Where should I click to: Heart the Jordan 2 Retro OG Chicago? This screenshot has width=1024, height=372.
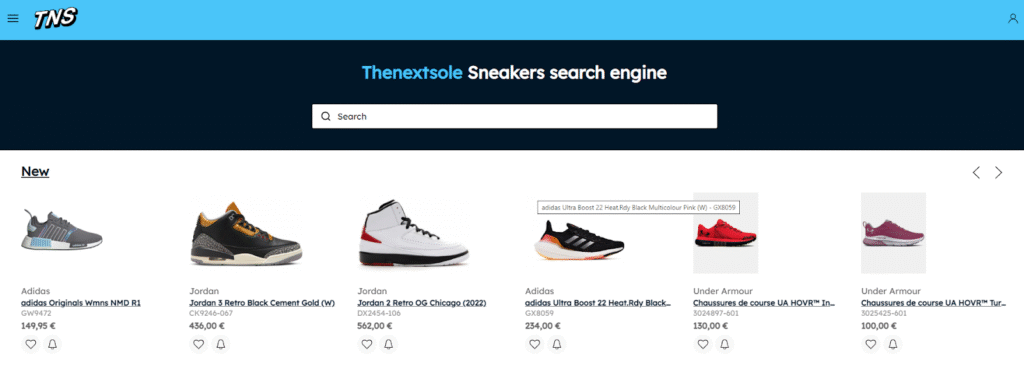coord(366,344)
